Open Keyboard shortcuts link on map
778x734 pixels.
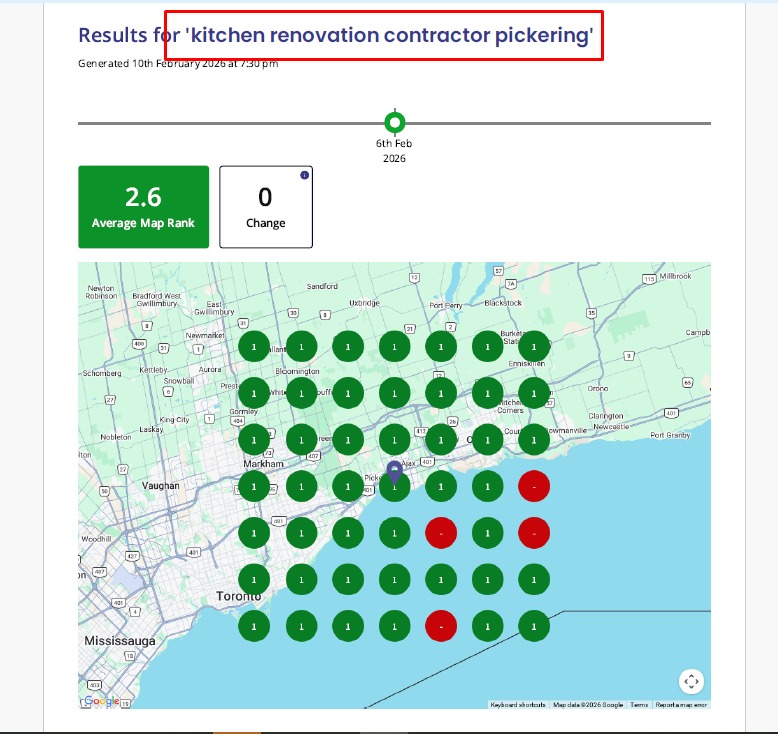[x=518, y=705]
